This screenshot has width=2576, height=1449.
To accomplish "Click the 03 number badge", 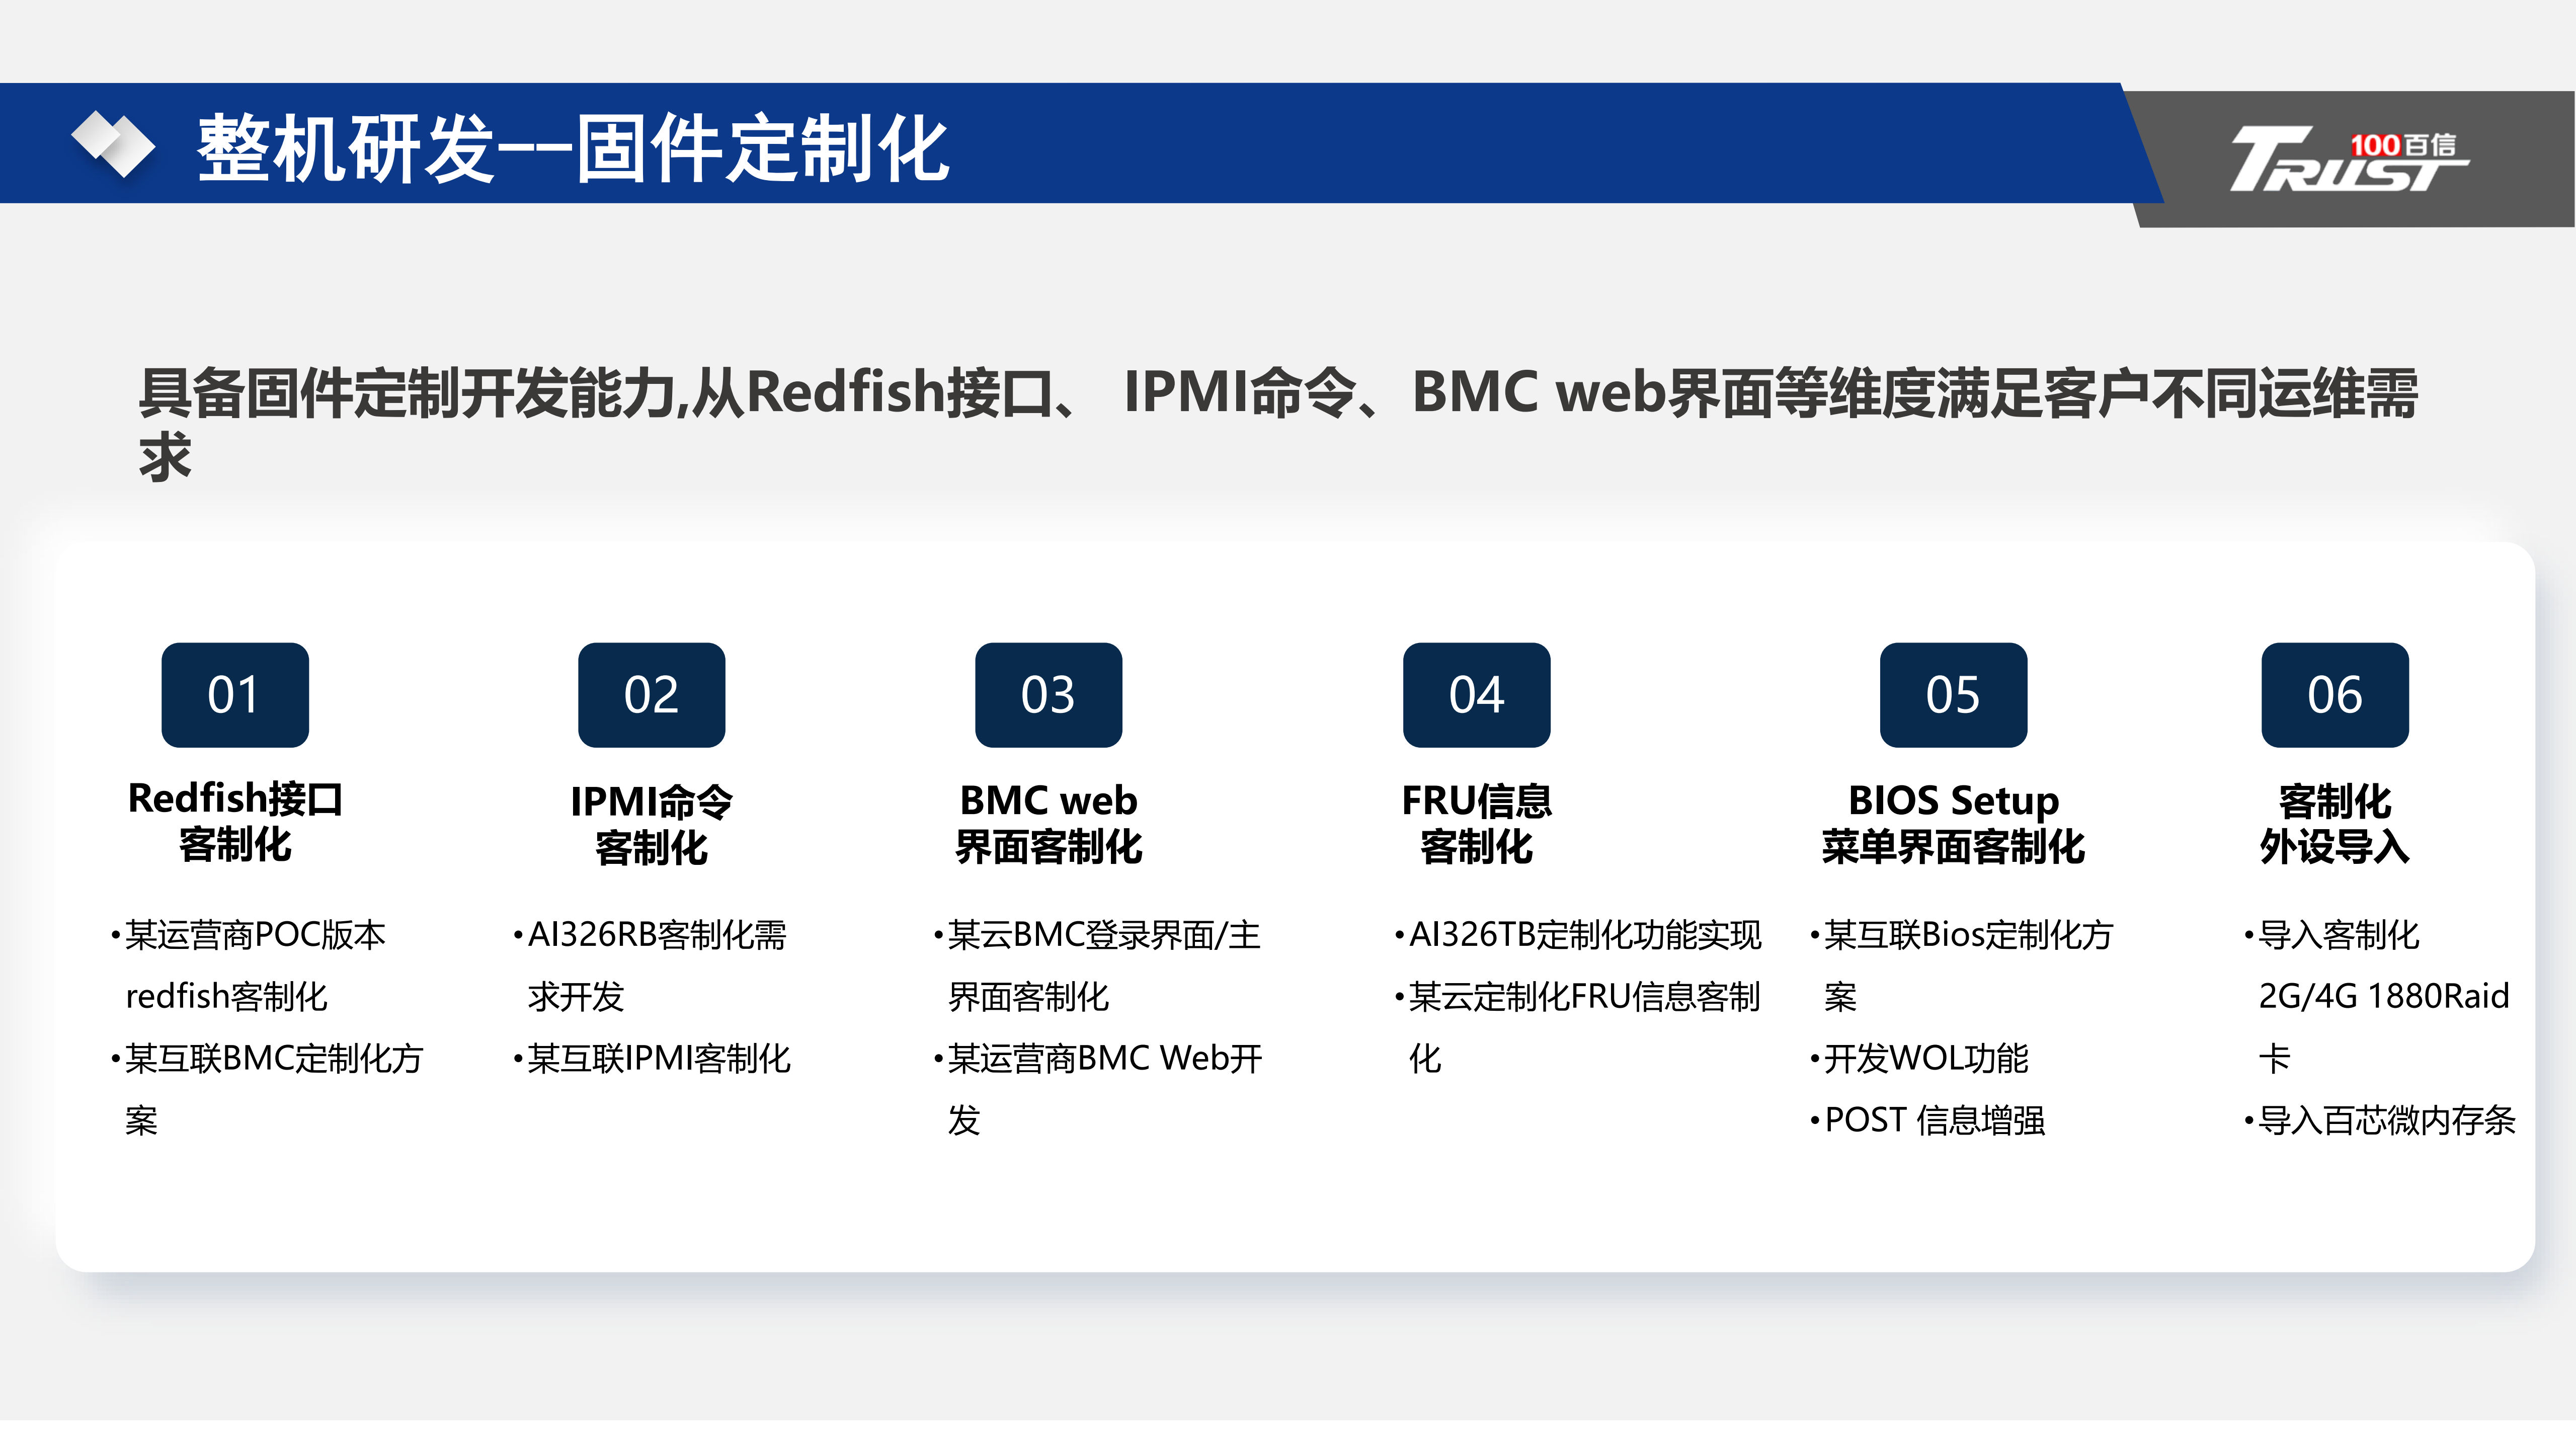I will pos(1048,695).
